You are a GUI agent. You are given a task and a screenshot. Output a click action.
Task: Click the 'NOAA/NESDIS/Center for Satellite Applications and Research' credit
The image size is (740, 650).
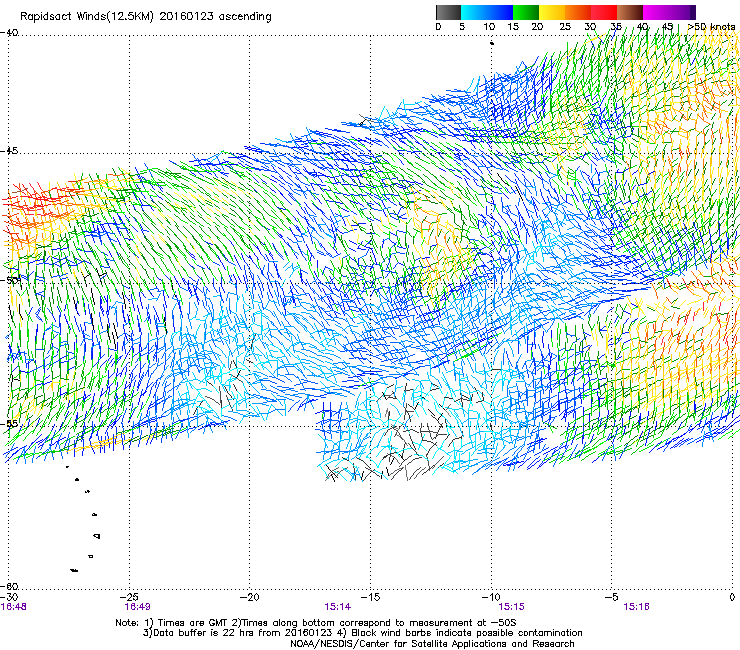click(x=432, y=644)
